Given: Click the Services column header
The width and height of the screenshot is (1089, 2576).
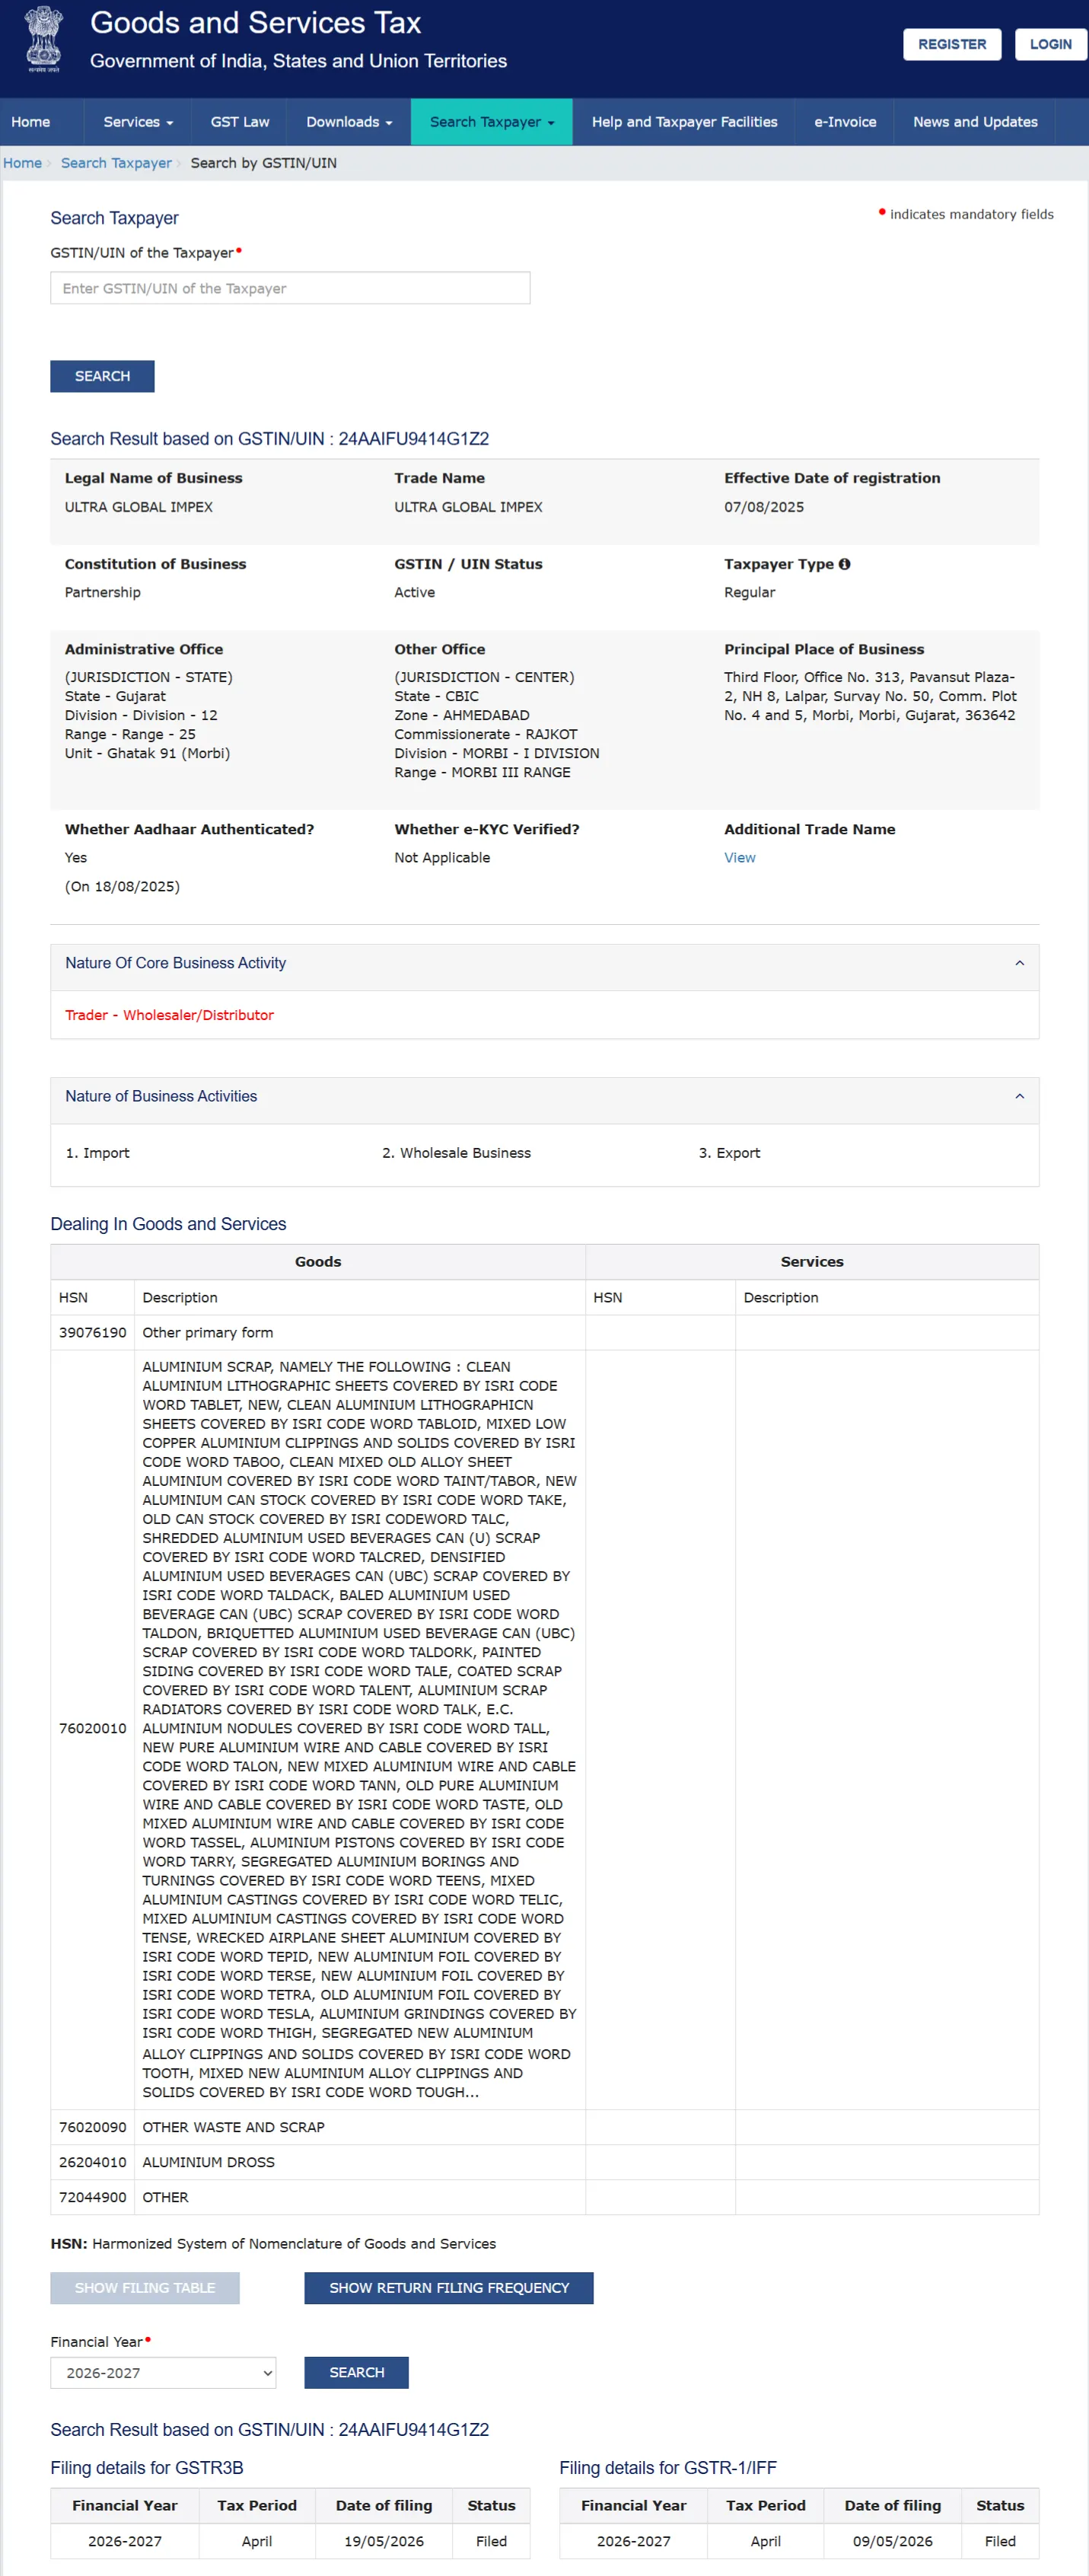Looking at the screenshot, I should tap(812, 1262).
